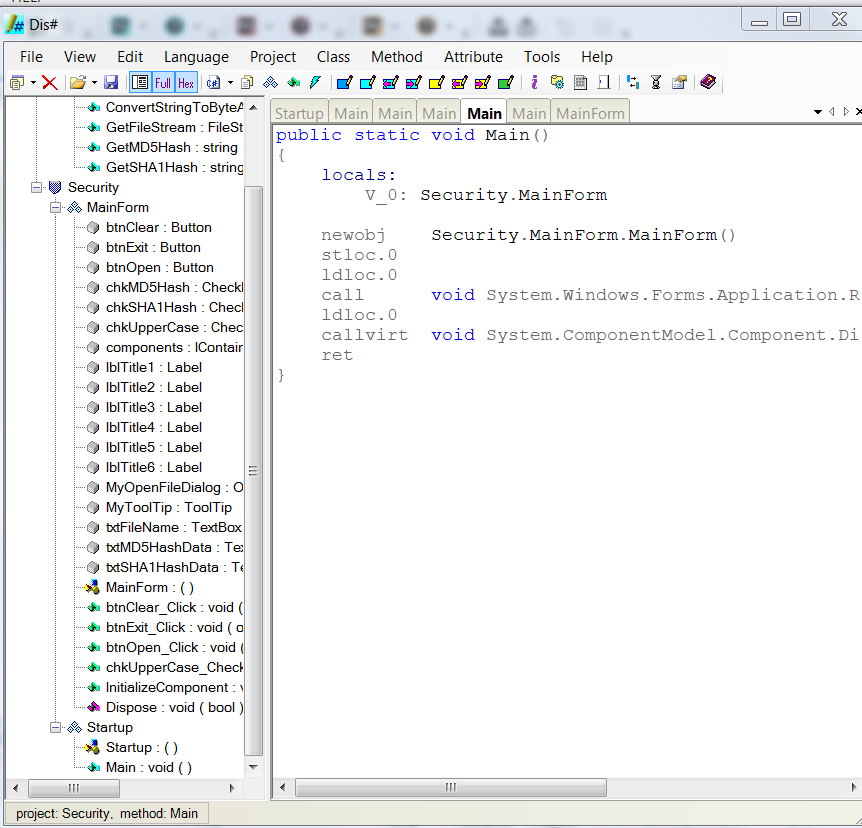Collapse the Security project node
This screenshot has height=828, width=862.
pyautogui.click(x=37, y=187)
